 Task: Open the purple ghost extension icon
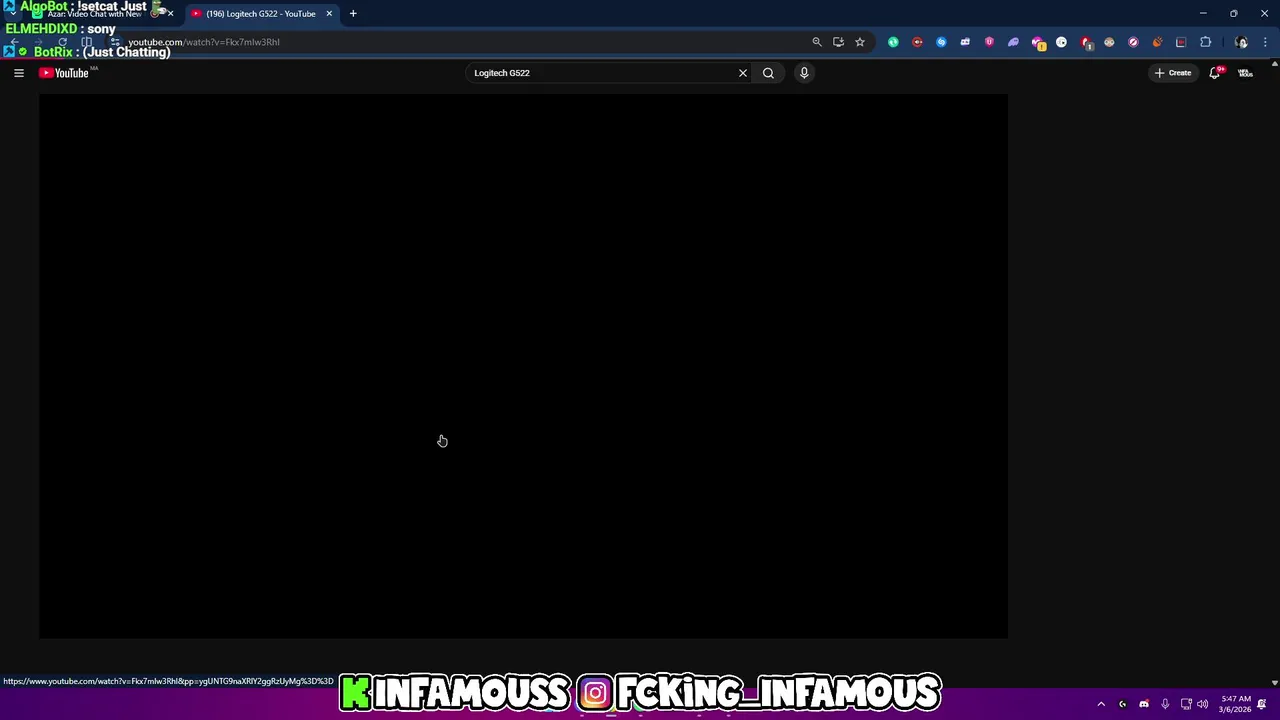[1013, 42]
